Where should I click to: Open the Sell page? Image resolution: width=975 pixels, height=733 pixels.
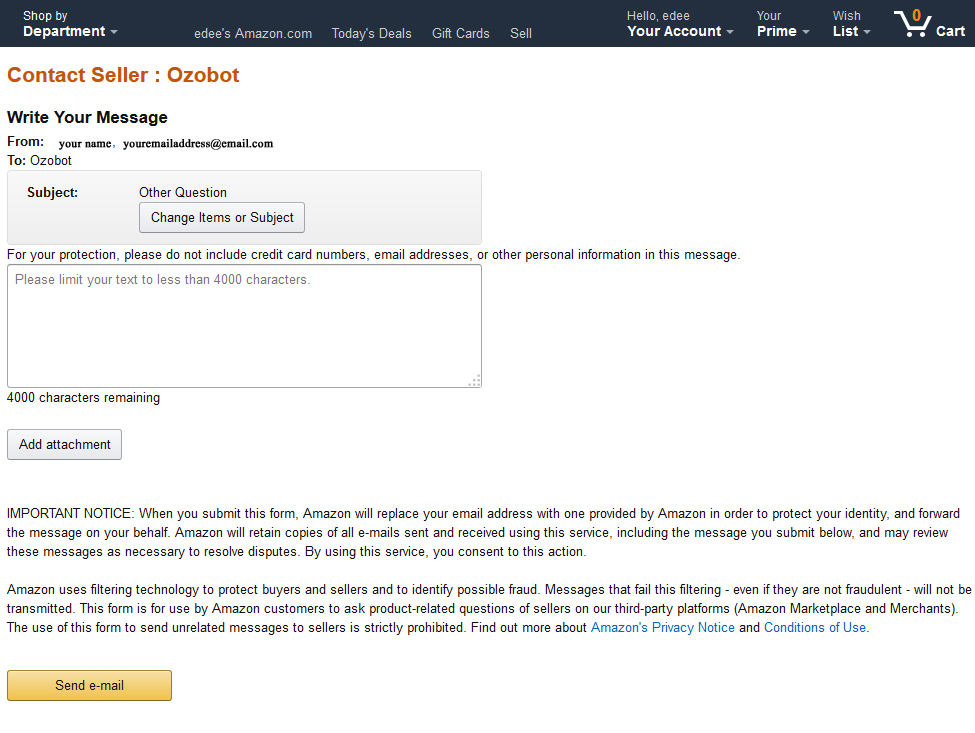click(521, 34)
